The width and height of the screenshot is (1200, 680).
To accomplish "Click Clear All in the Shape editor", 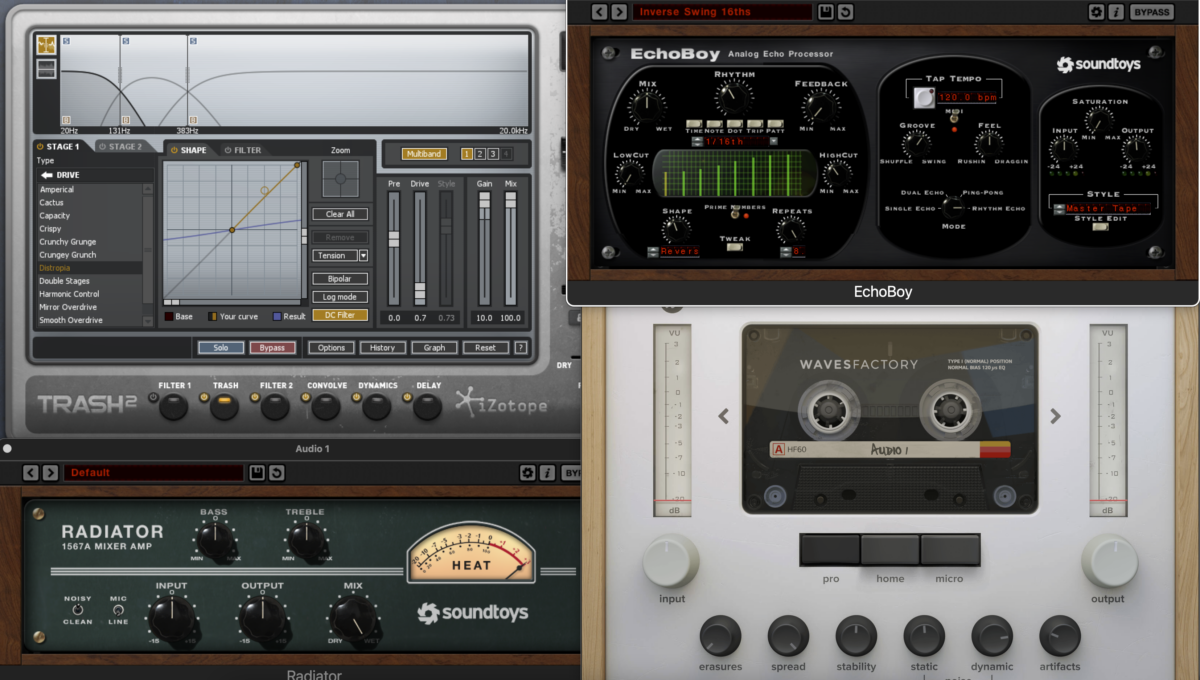I will coord(339,213).
